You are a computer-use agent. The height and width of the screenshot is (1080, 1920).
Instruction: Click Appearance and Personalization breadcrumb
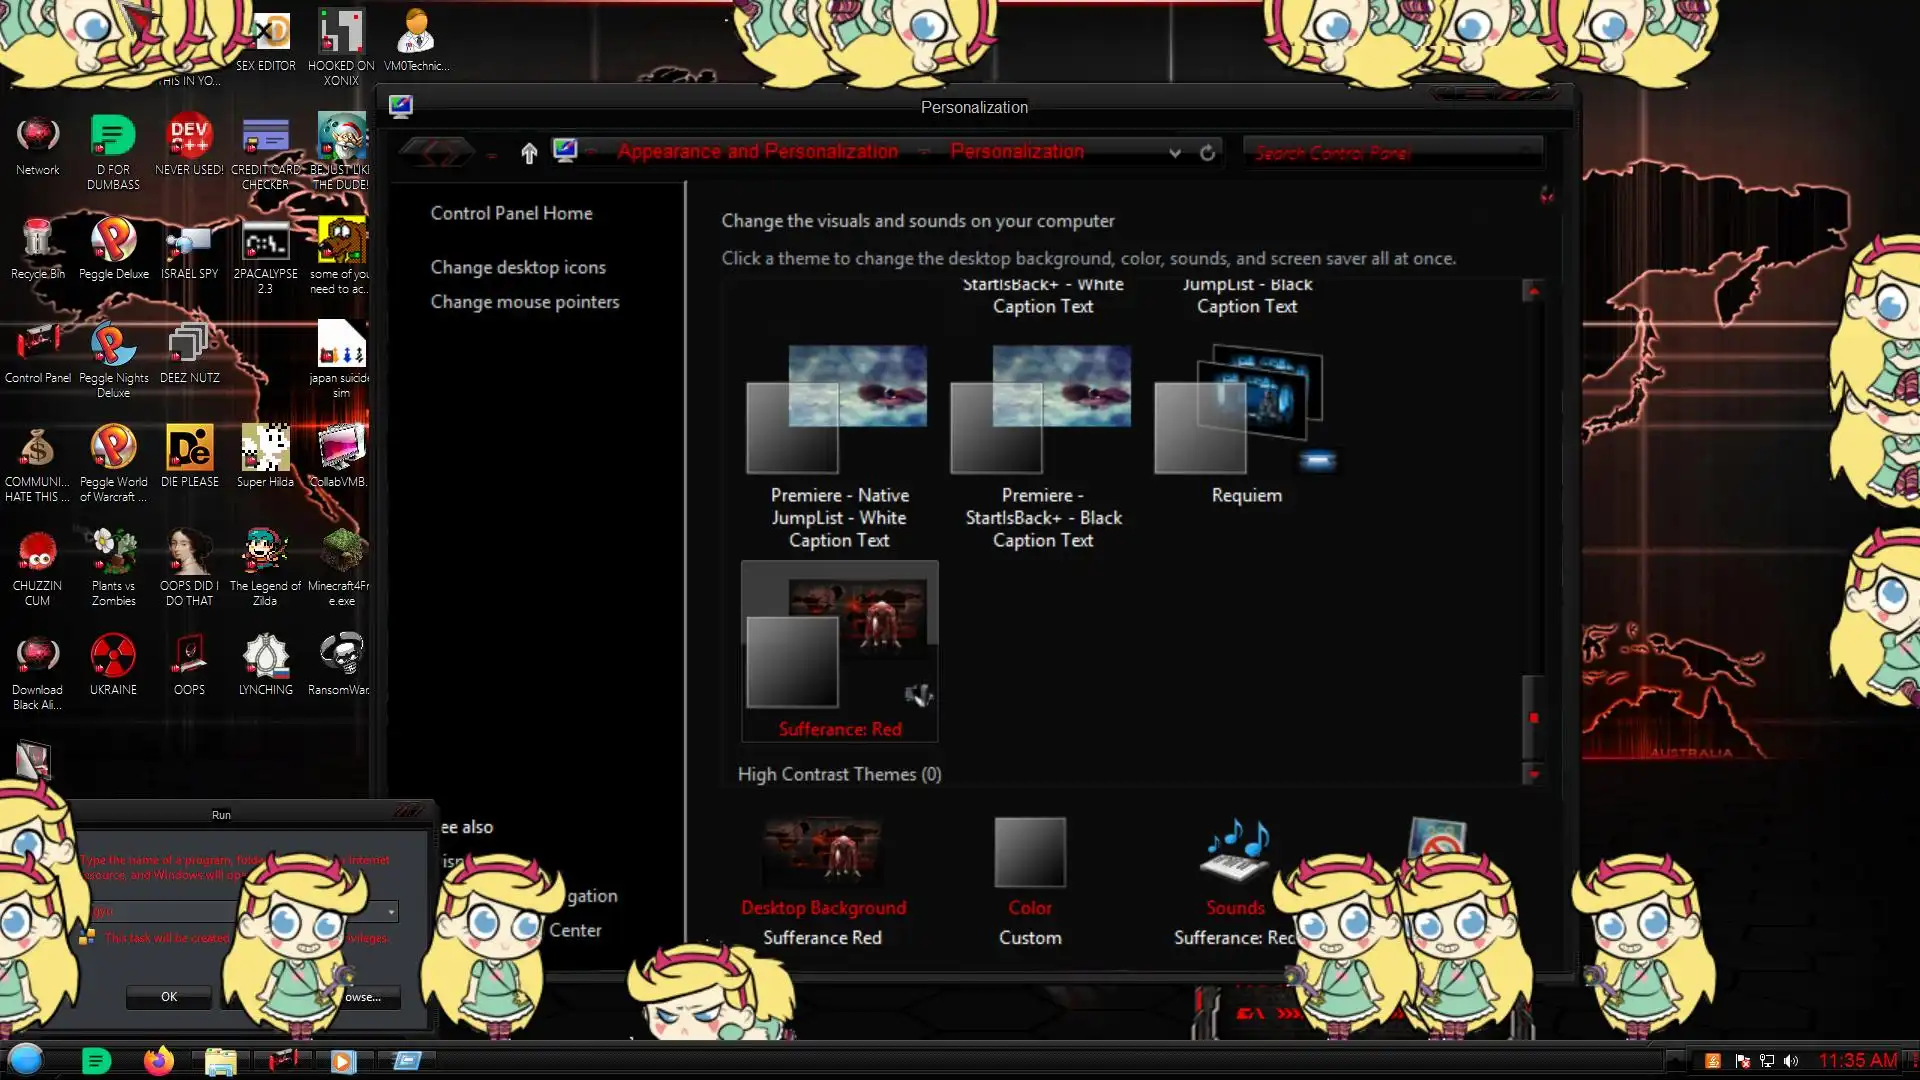click(757, 152)
